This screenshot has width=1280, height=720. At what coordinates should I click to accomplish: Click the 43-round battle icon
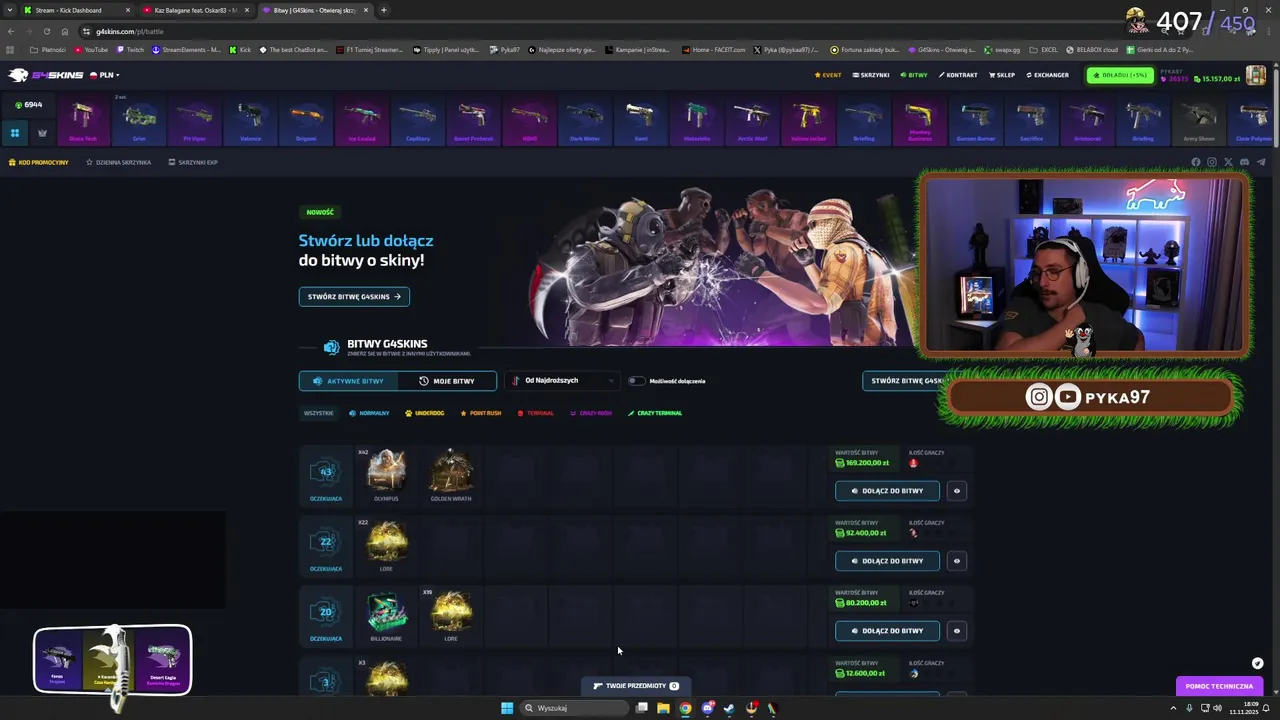tap(325, 472)
